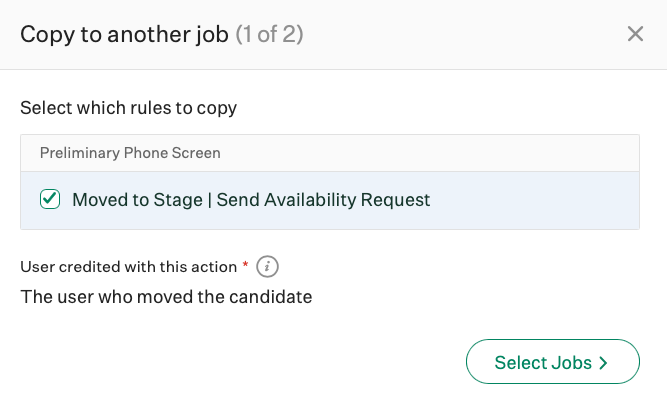This screenshot has height=408, width=667.
Task: Click empty area of highlighted rule row
Action: [x=532, y=200]
